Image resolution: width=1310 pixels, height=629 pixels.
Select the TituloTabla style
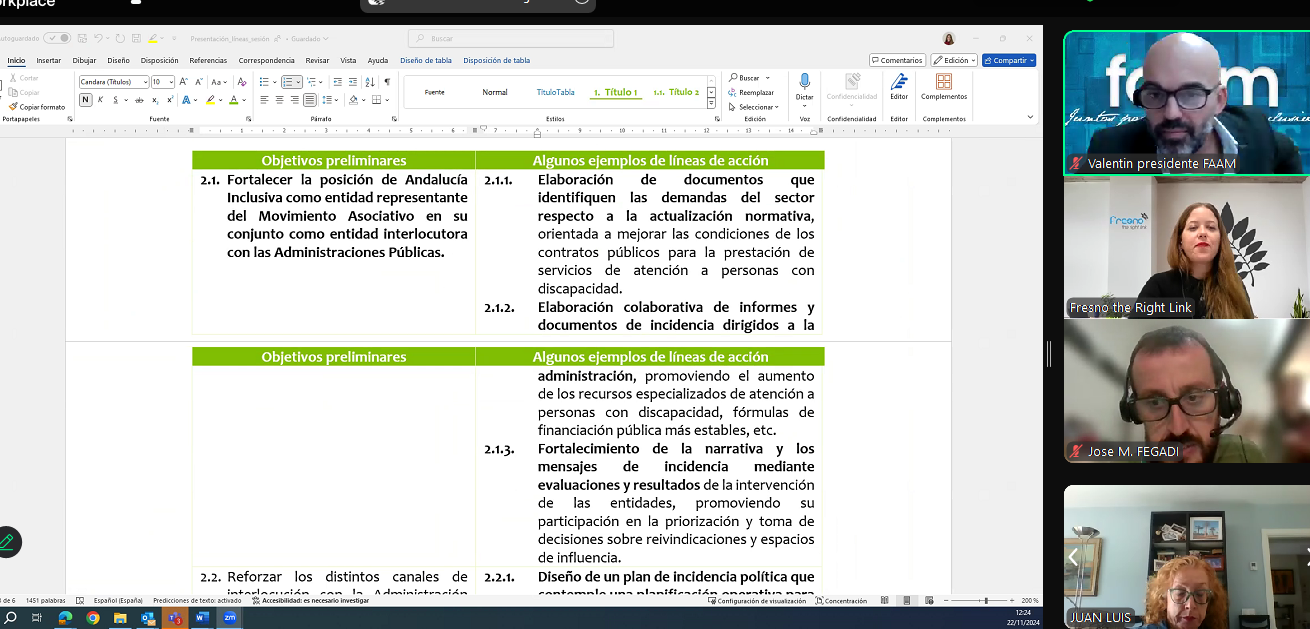(x=555, y=92)
